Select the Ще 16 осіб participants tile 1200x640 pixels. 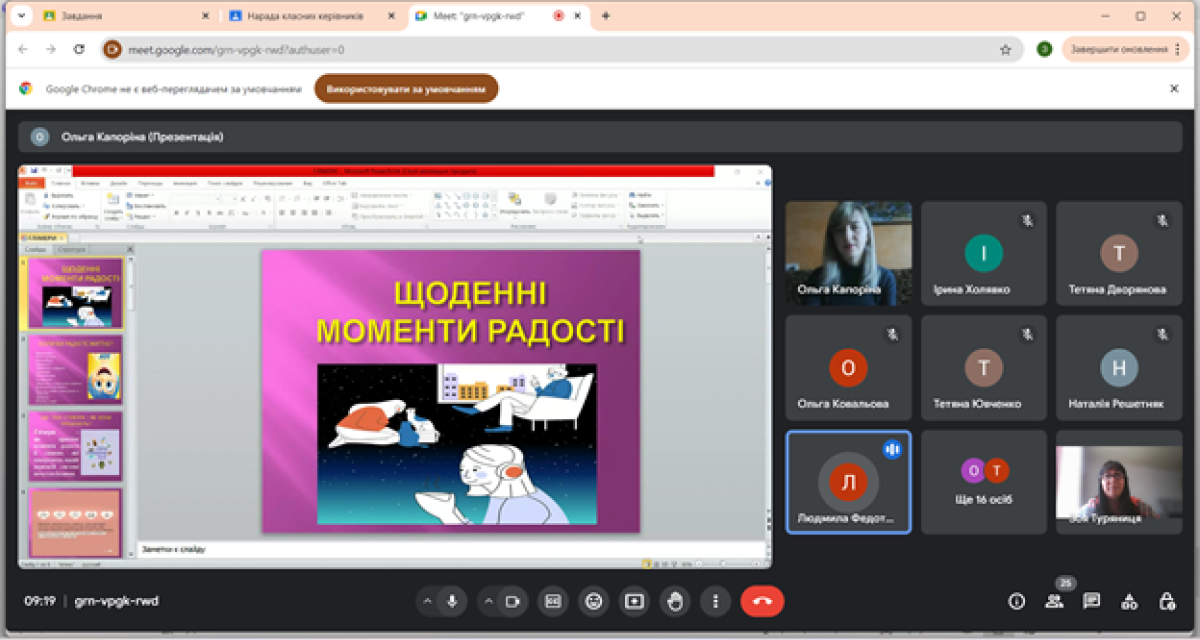(x=984, y=482)
